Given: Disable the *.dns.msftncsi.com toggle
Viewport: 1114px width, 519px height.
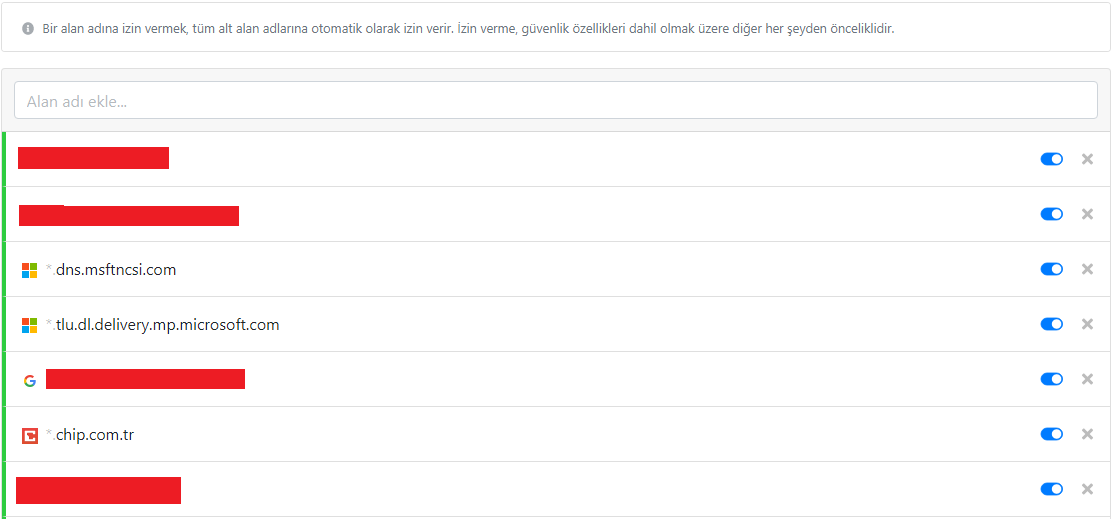Looking at the screenshot, I should (1051, 269).
